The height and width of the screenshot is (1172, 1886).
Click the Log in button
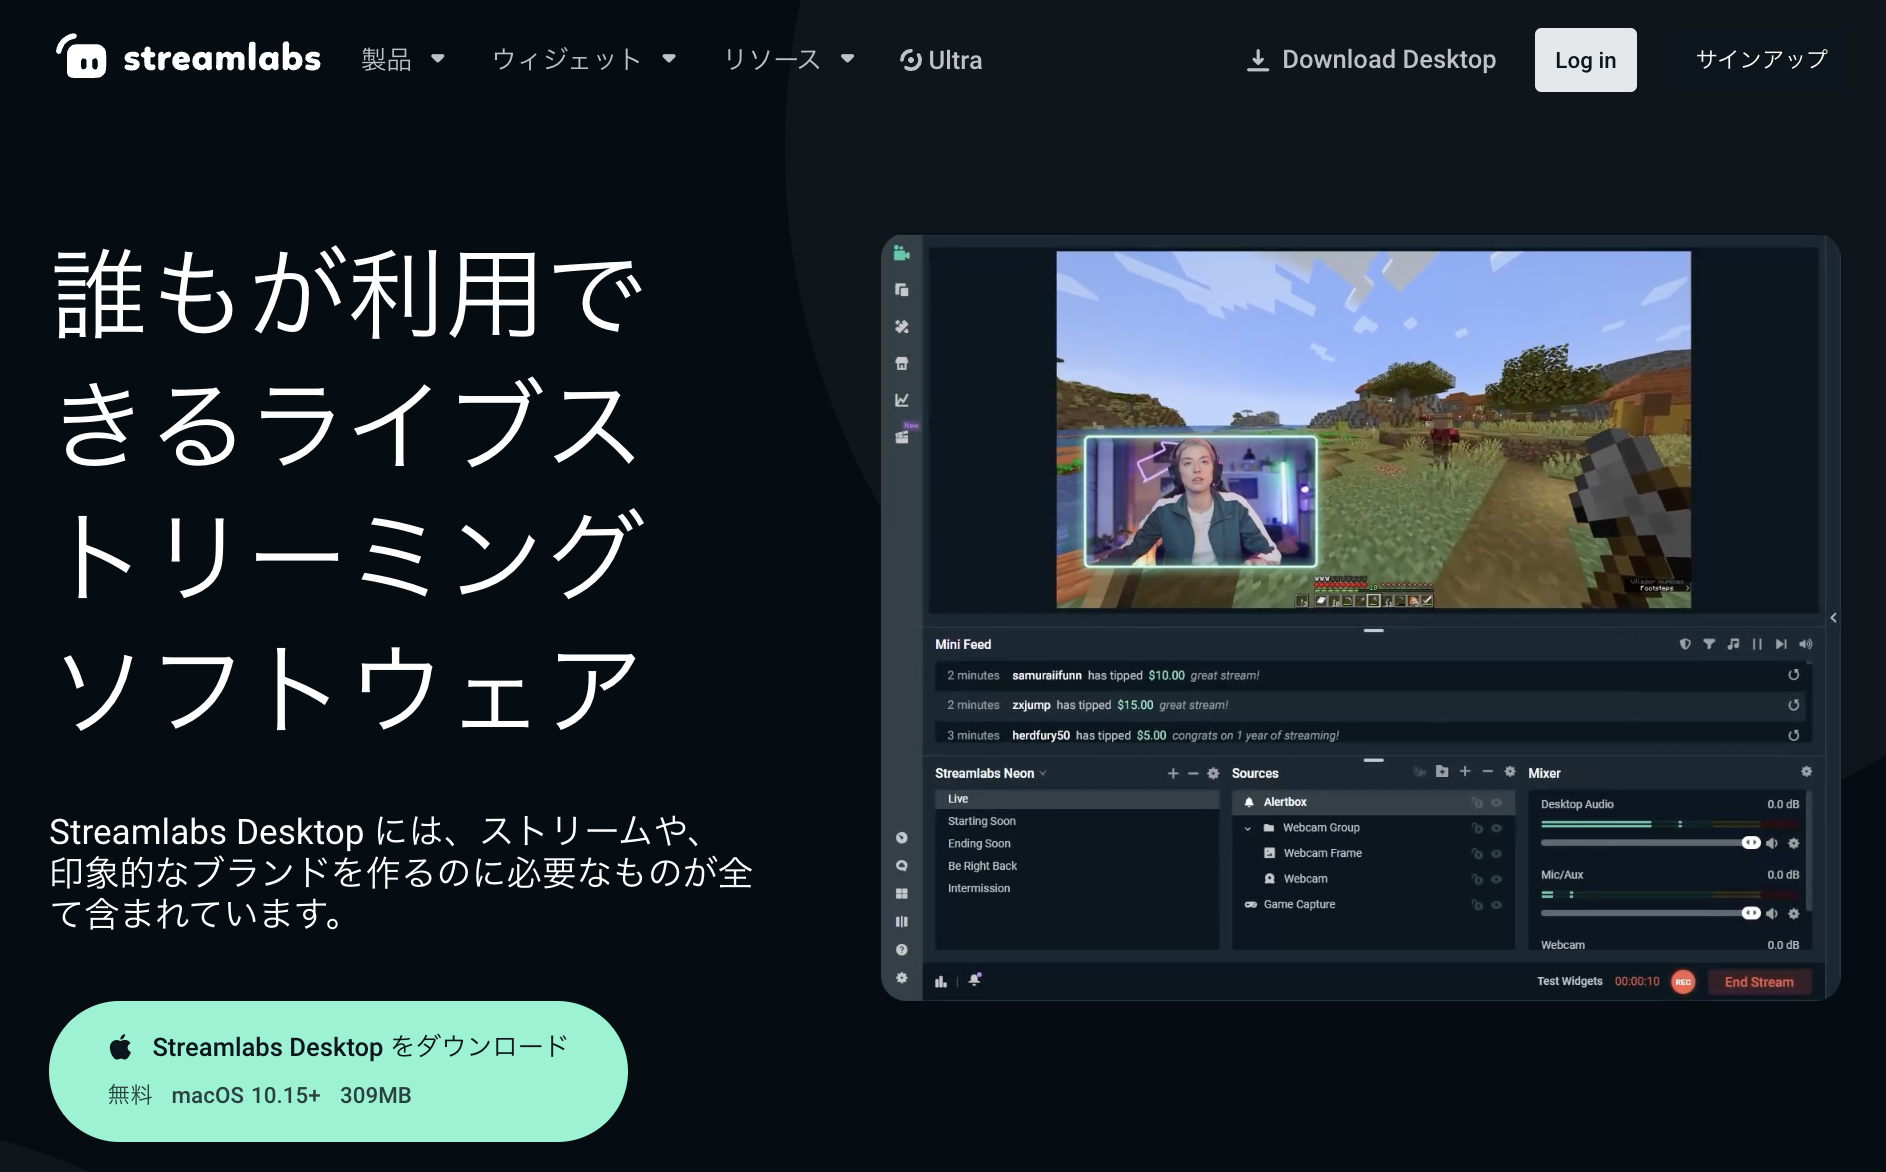click(x=1585, y=60)
